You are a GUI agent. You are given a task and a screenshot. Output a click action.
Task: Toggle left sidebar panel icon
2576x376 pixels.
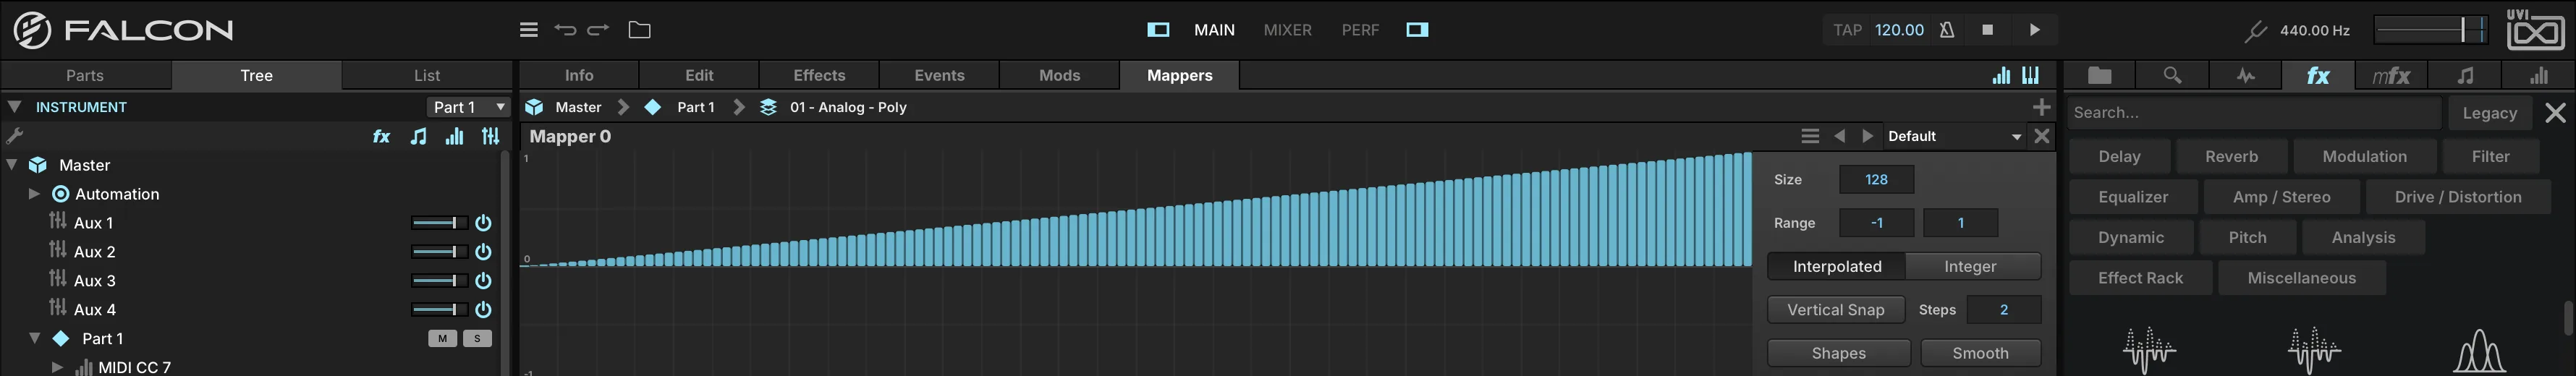pyautogui.click(x=1158, y=30)
